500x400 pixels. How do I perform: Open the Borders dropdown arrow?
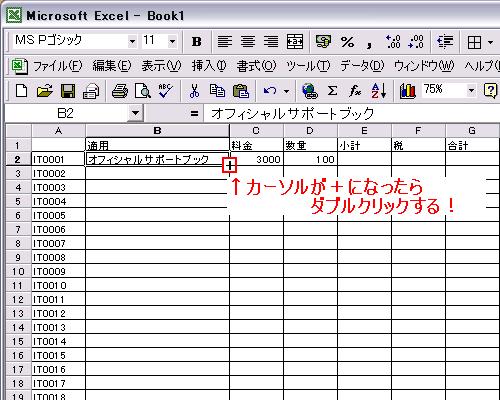pos(490,42)
